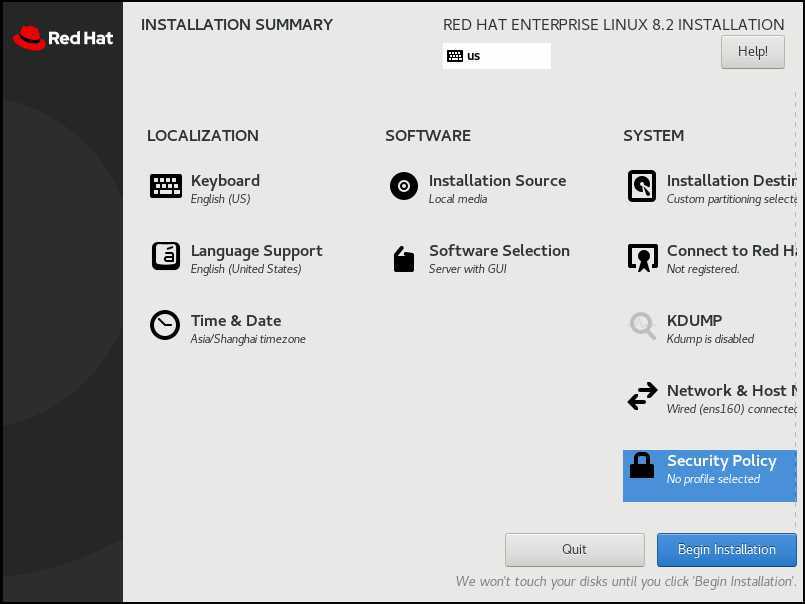The image size is (805, 604).
Task: Click 'No profile selected' text
Action: (713, 479)
